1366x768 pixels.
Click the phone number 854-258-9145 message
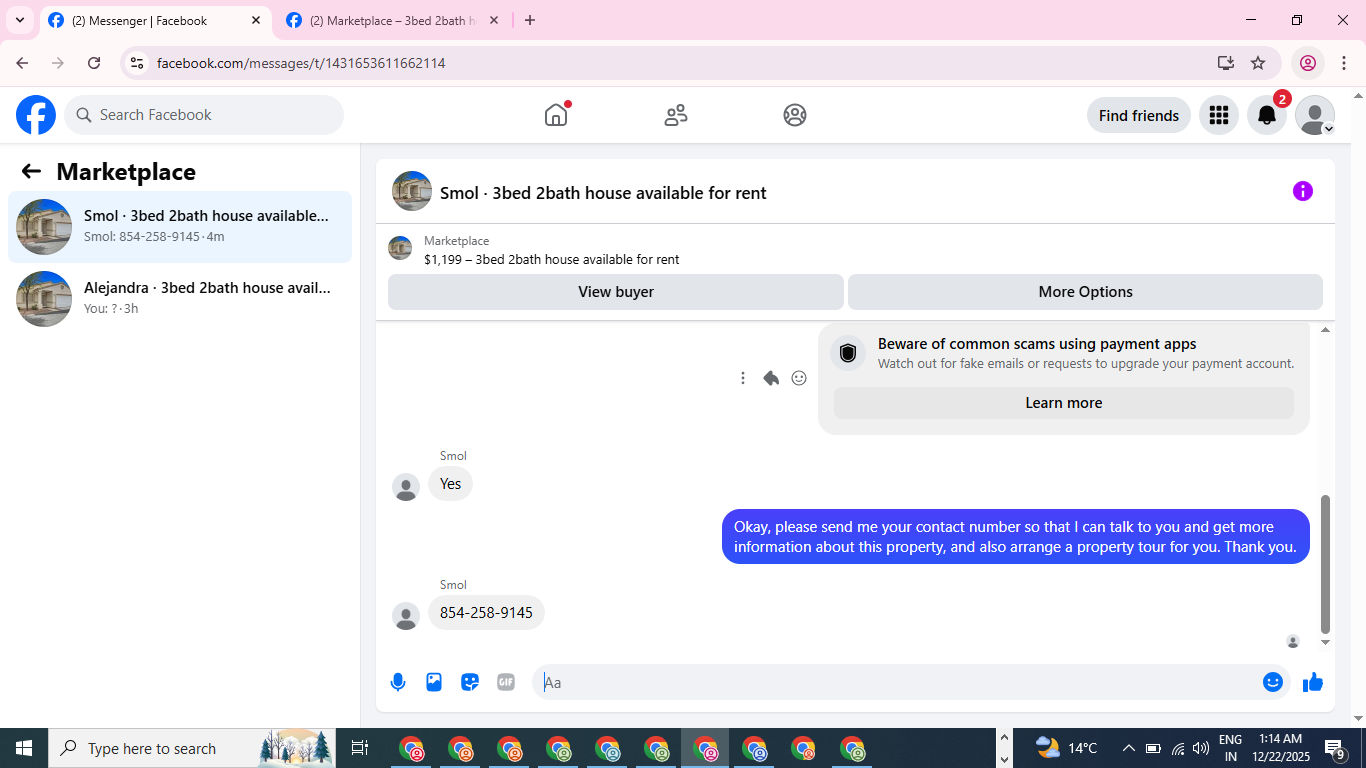pyautogui.click(x=486, y=613)
